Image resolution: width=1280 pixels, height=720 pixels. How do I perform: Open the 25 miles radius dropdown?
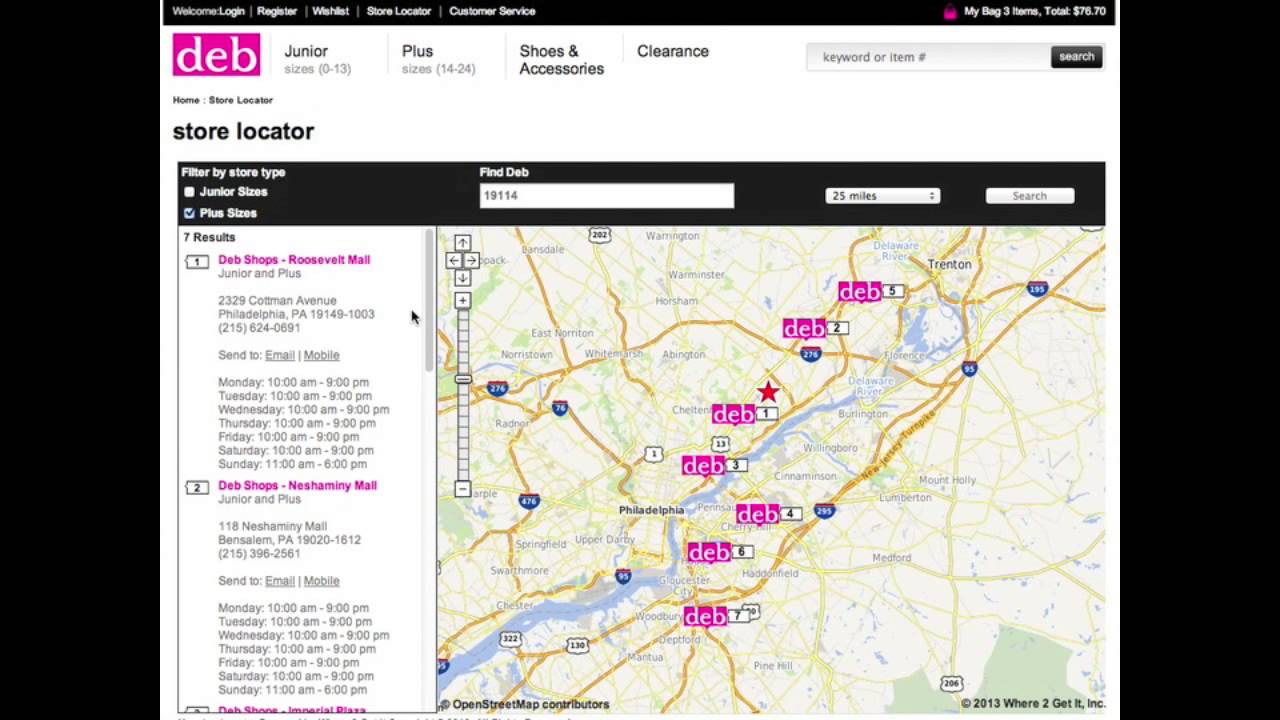pos(883,196)
